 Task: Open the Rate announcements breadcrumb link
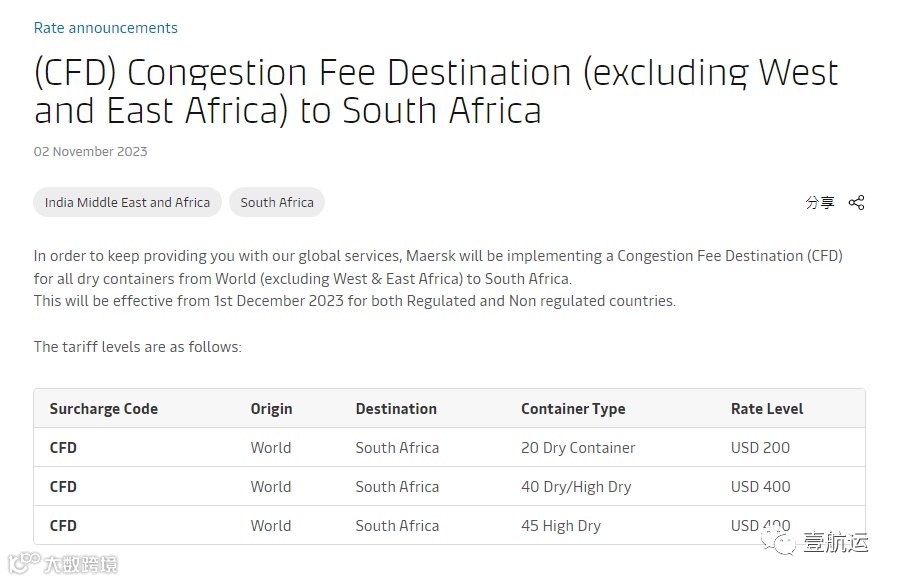pyautogui.click(x=106, y=28)
